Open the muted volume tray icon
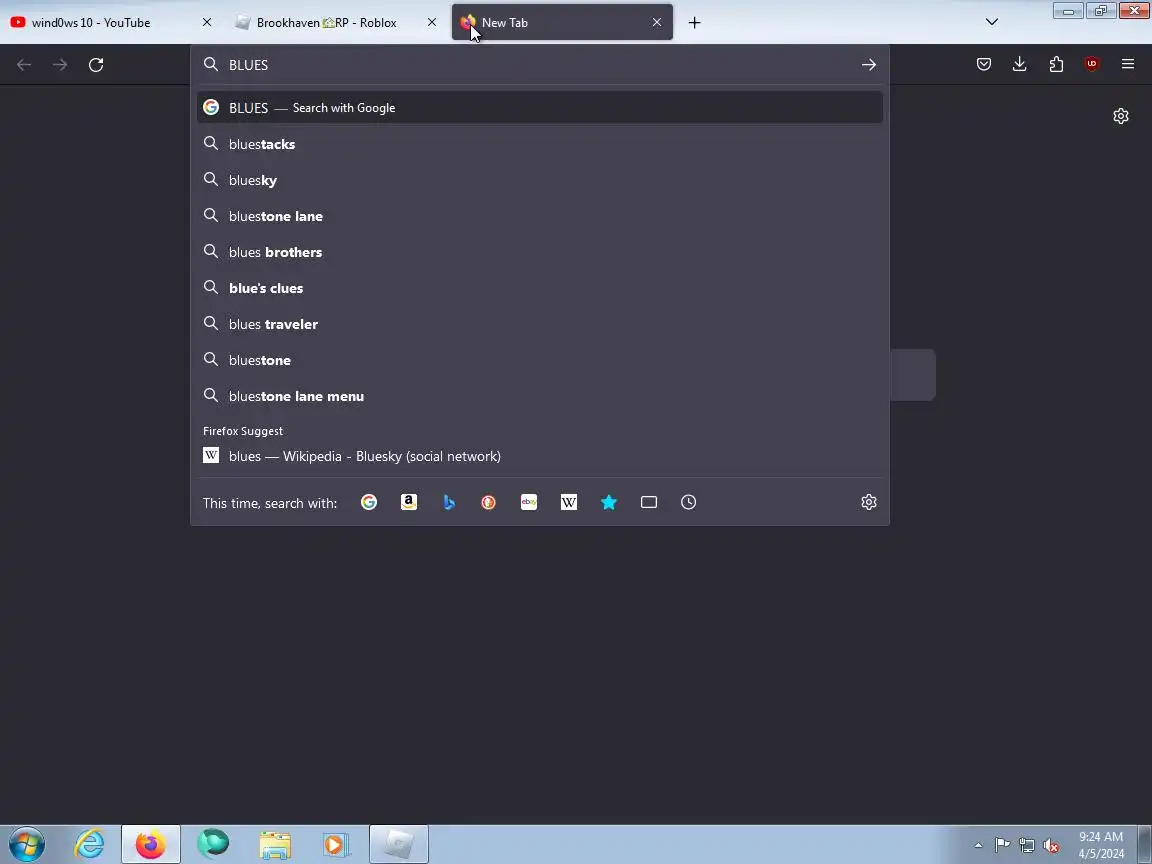Image resolution: width=1152 pixels, height=864 pixels. coord(1051,845)
